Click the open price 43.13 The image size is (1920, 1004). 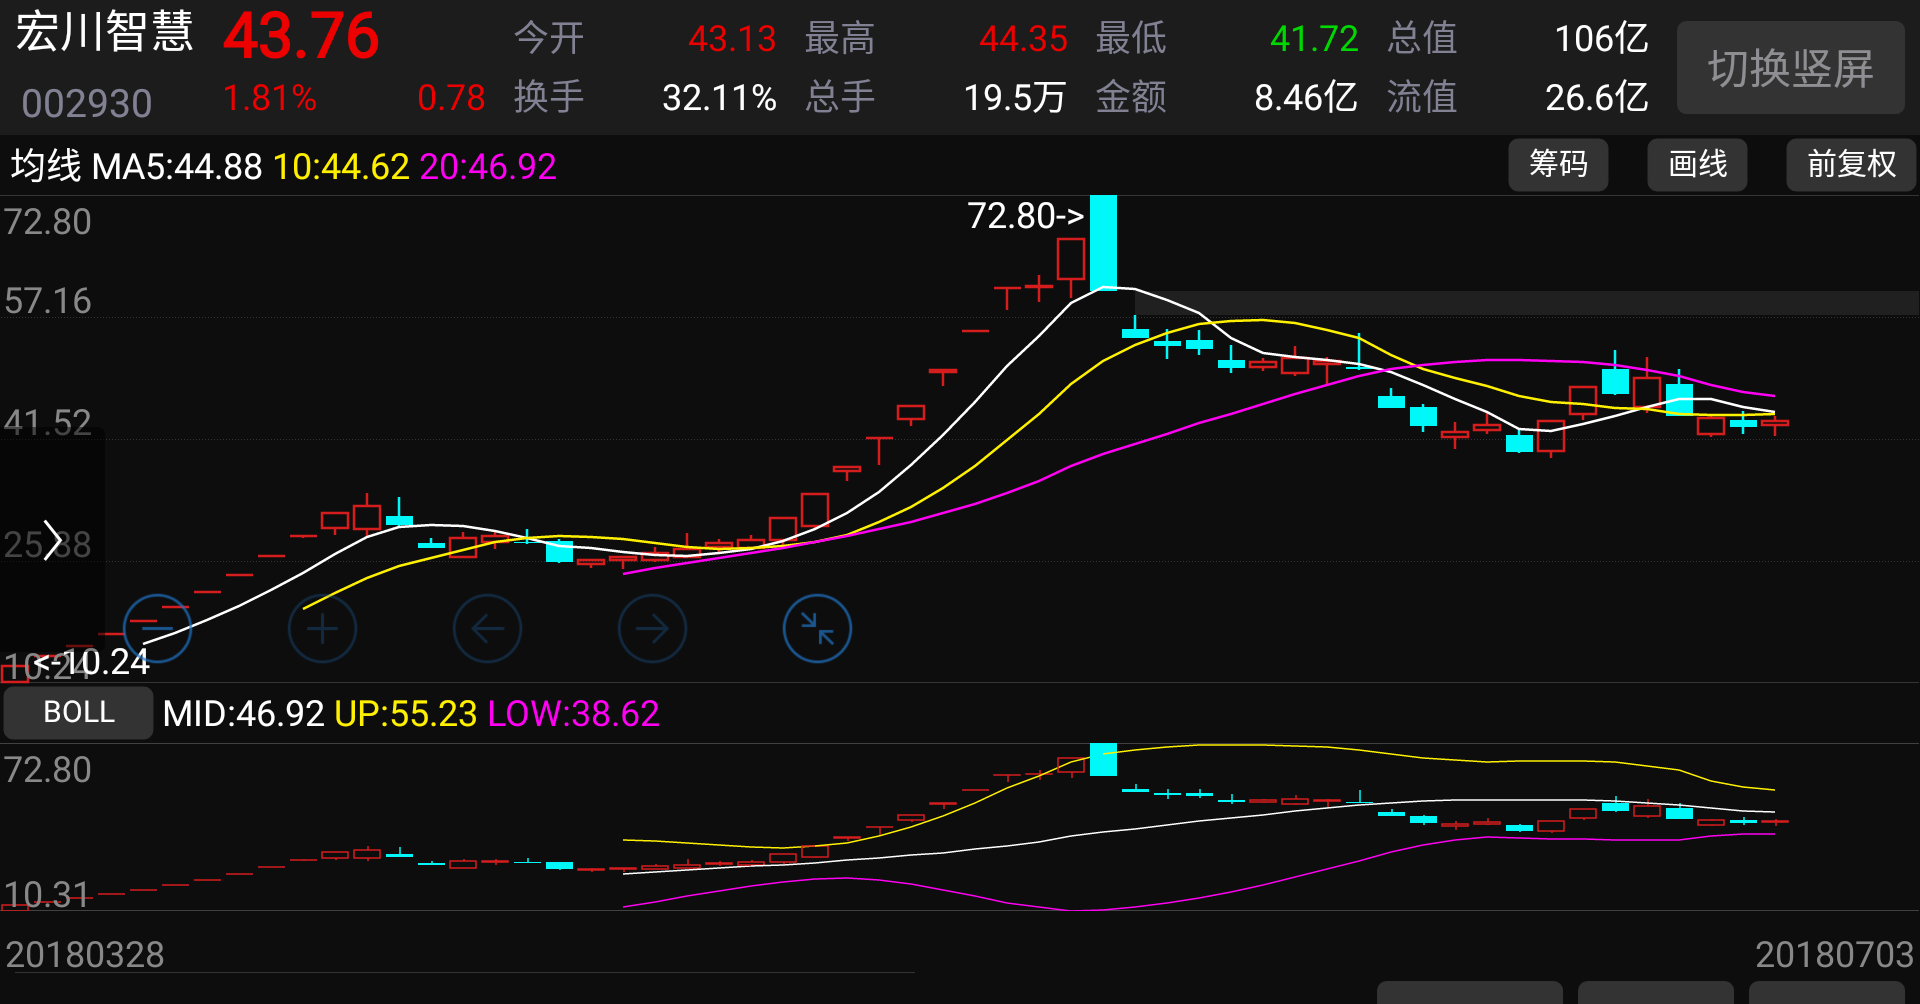tap(732, 39)
